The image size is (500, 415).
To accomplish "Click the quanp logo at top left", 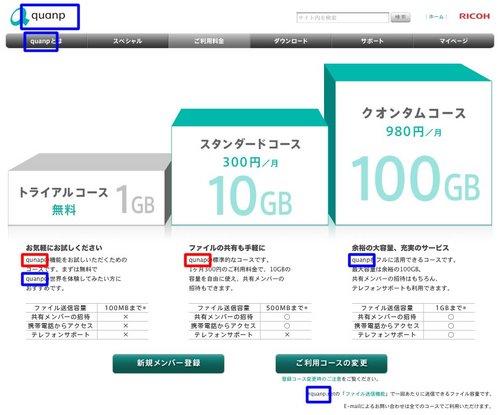I will 38,17.
